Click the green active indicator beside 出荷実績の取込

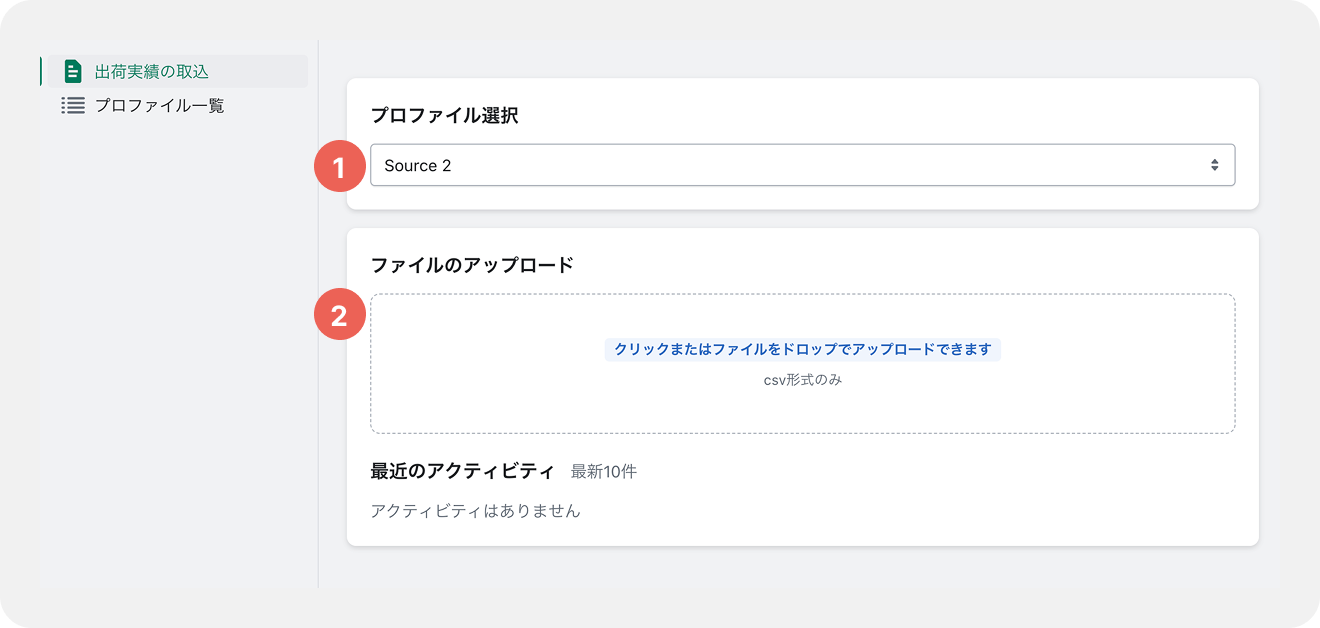[41, 71]
